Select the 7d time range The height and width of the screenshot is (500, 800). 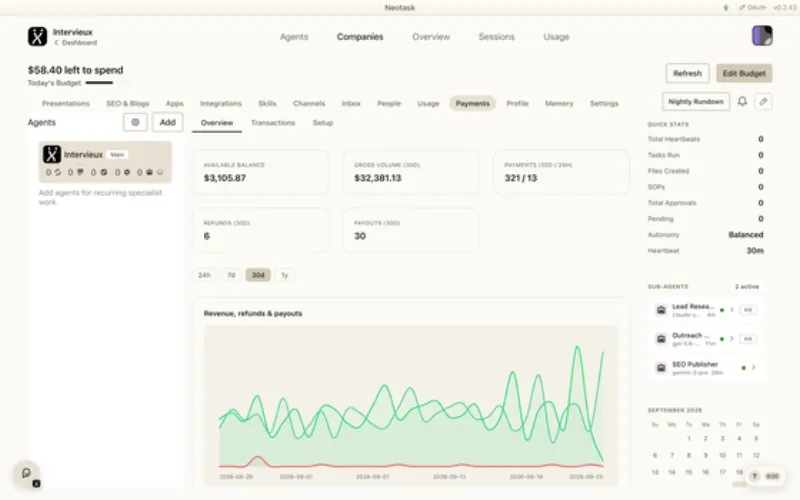(231, 275)
